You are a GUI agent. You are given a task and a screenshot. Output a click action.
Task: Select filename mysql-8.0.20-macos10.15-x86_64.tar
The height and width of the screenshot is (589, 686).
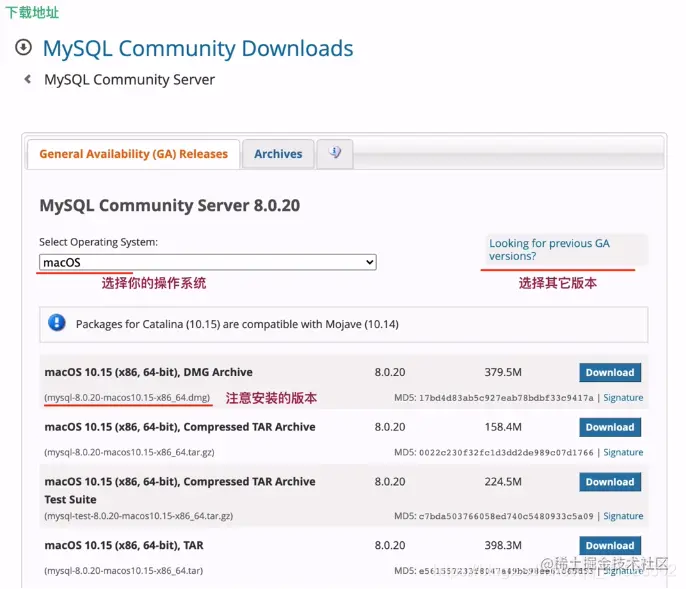(x=123, y=571)
